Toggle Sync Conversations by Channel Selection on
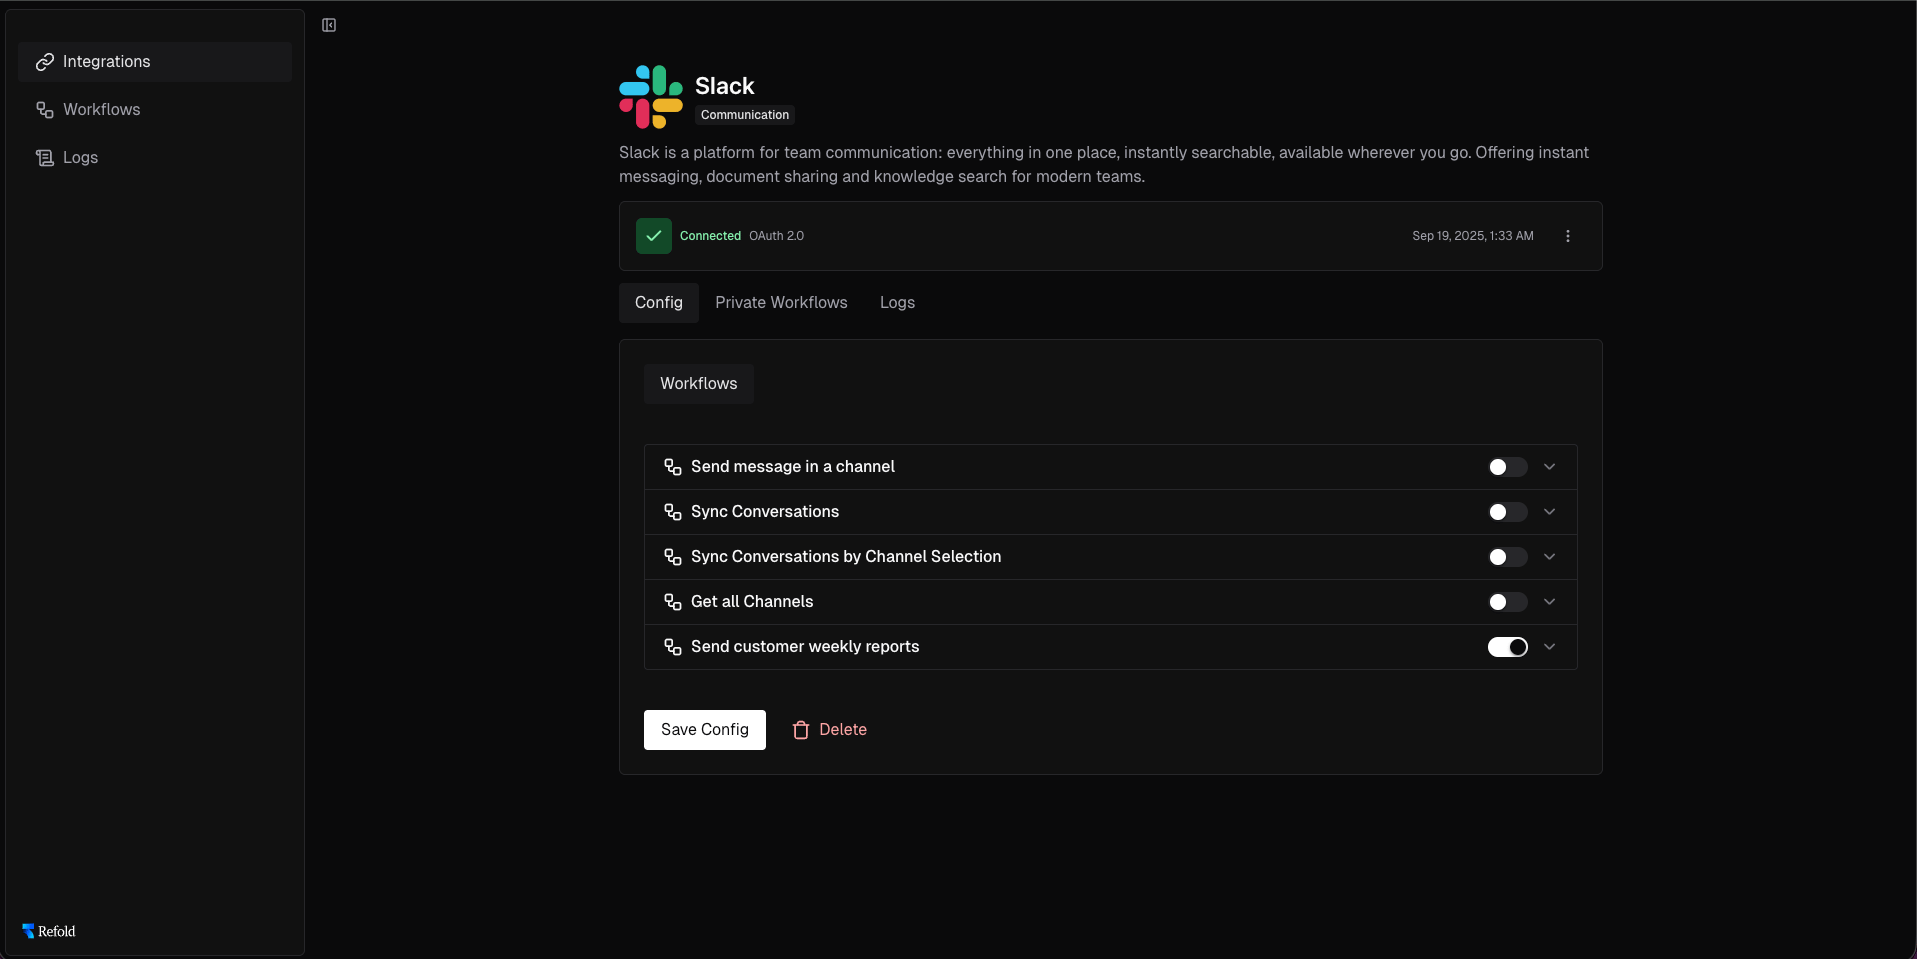Screen dimensions: 1917x959 [1507, 557]
